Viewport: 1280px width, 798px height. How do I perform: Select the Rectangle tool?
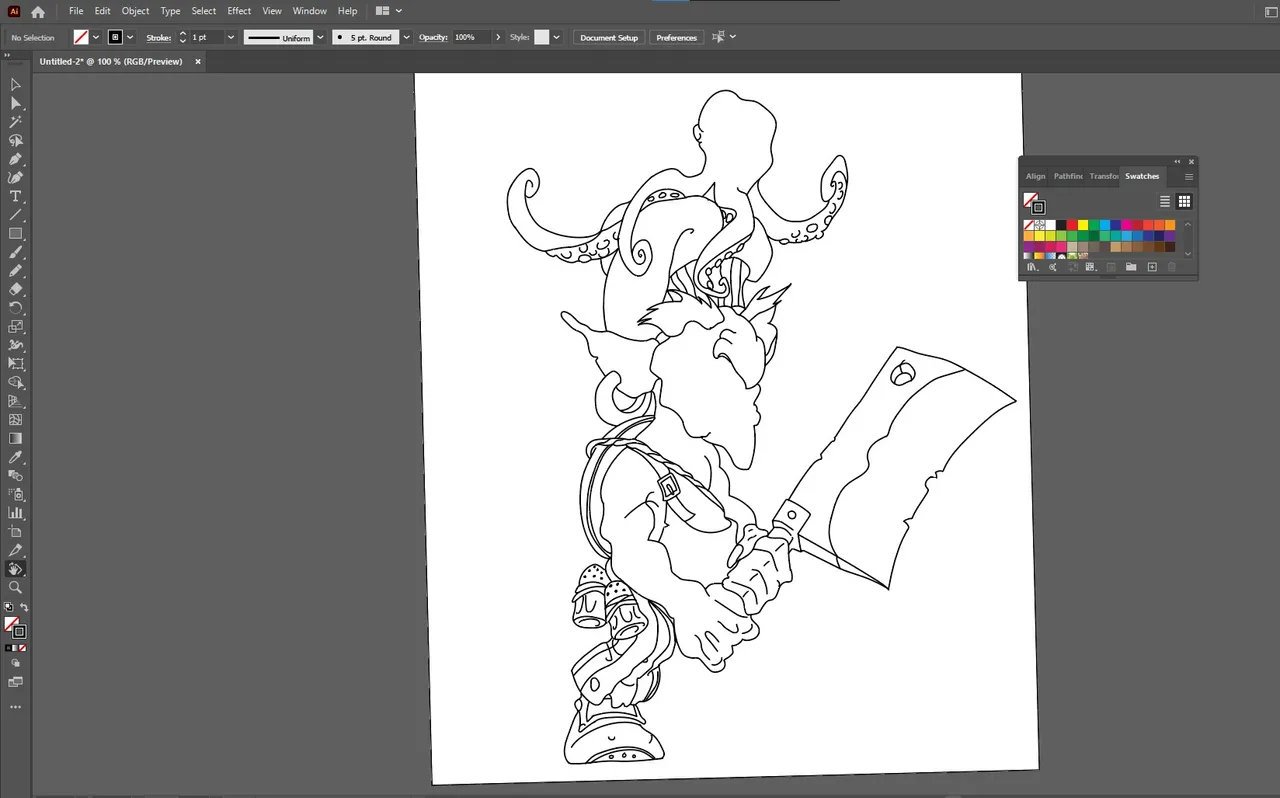pos(15,233)
